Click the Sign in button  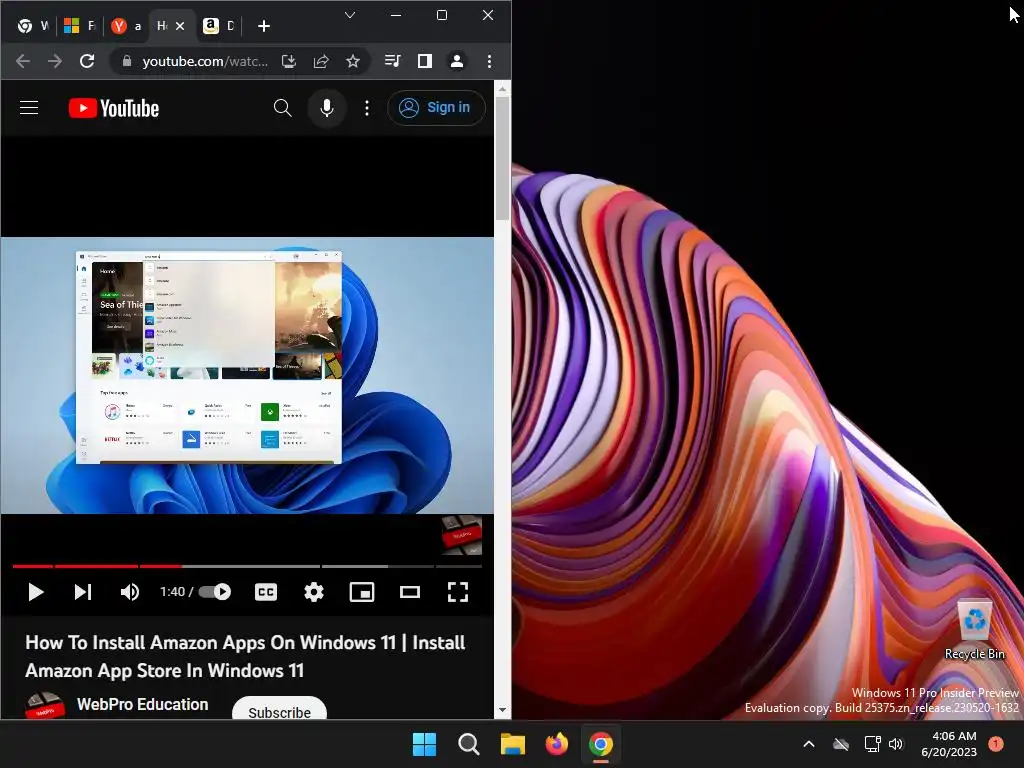[x=436, y=108]
